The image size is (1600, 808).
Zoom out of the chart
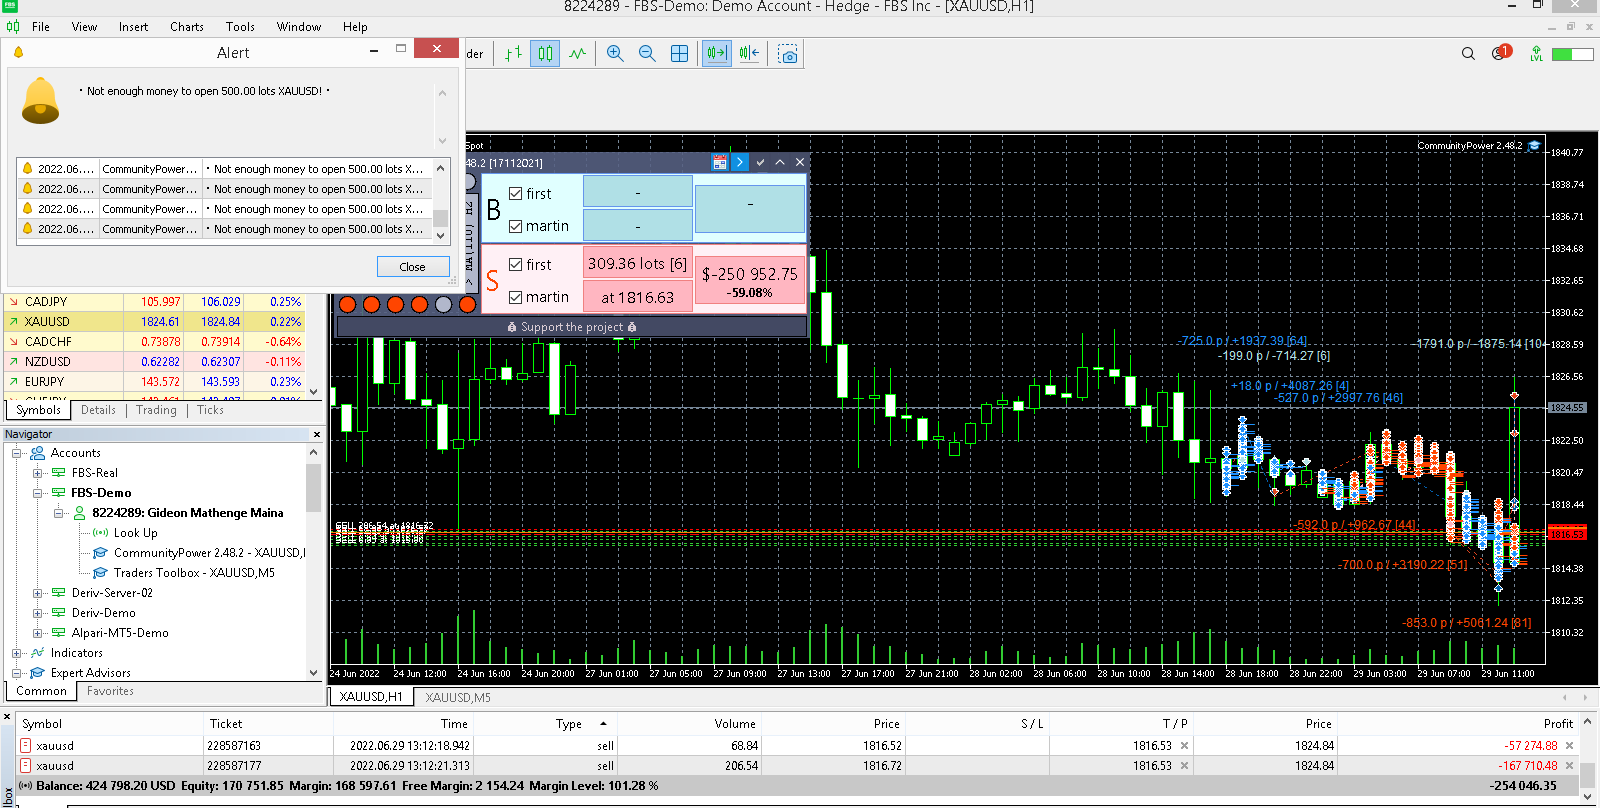click(647, 54)
